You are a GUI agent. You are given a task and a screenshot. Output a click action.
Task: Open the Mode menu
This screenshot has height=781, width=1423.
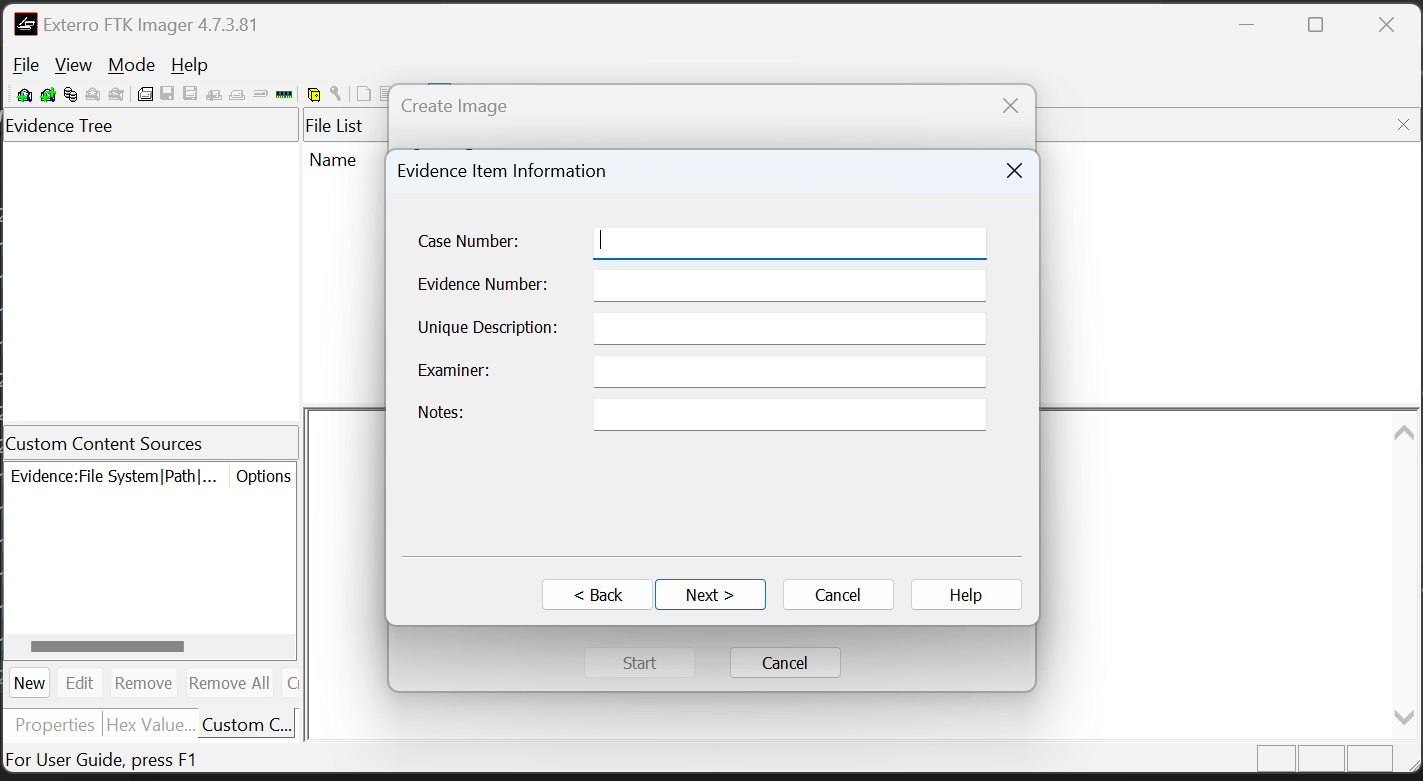[x=131, y=65]
